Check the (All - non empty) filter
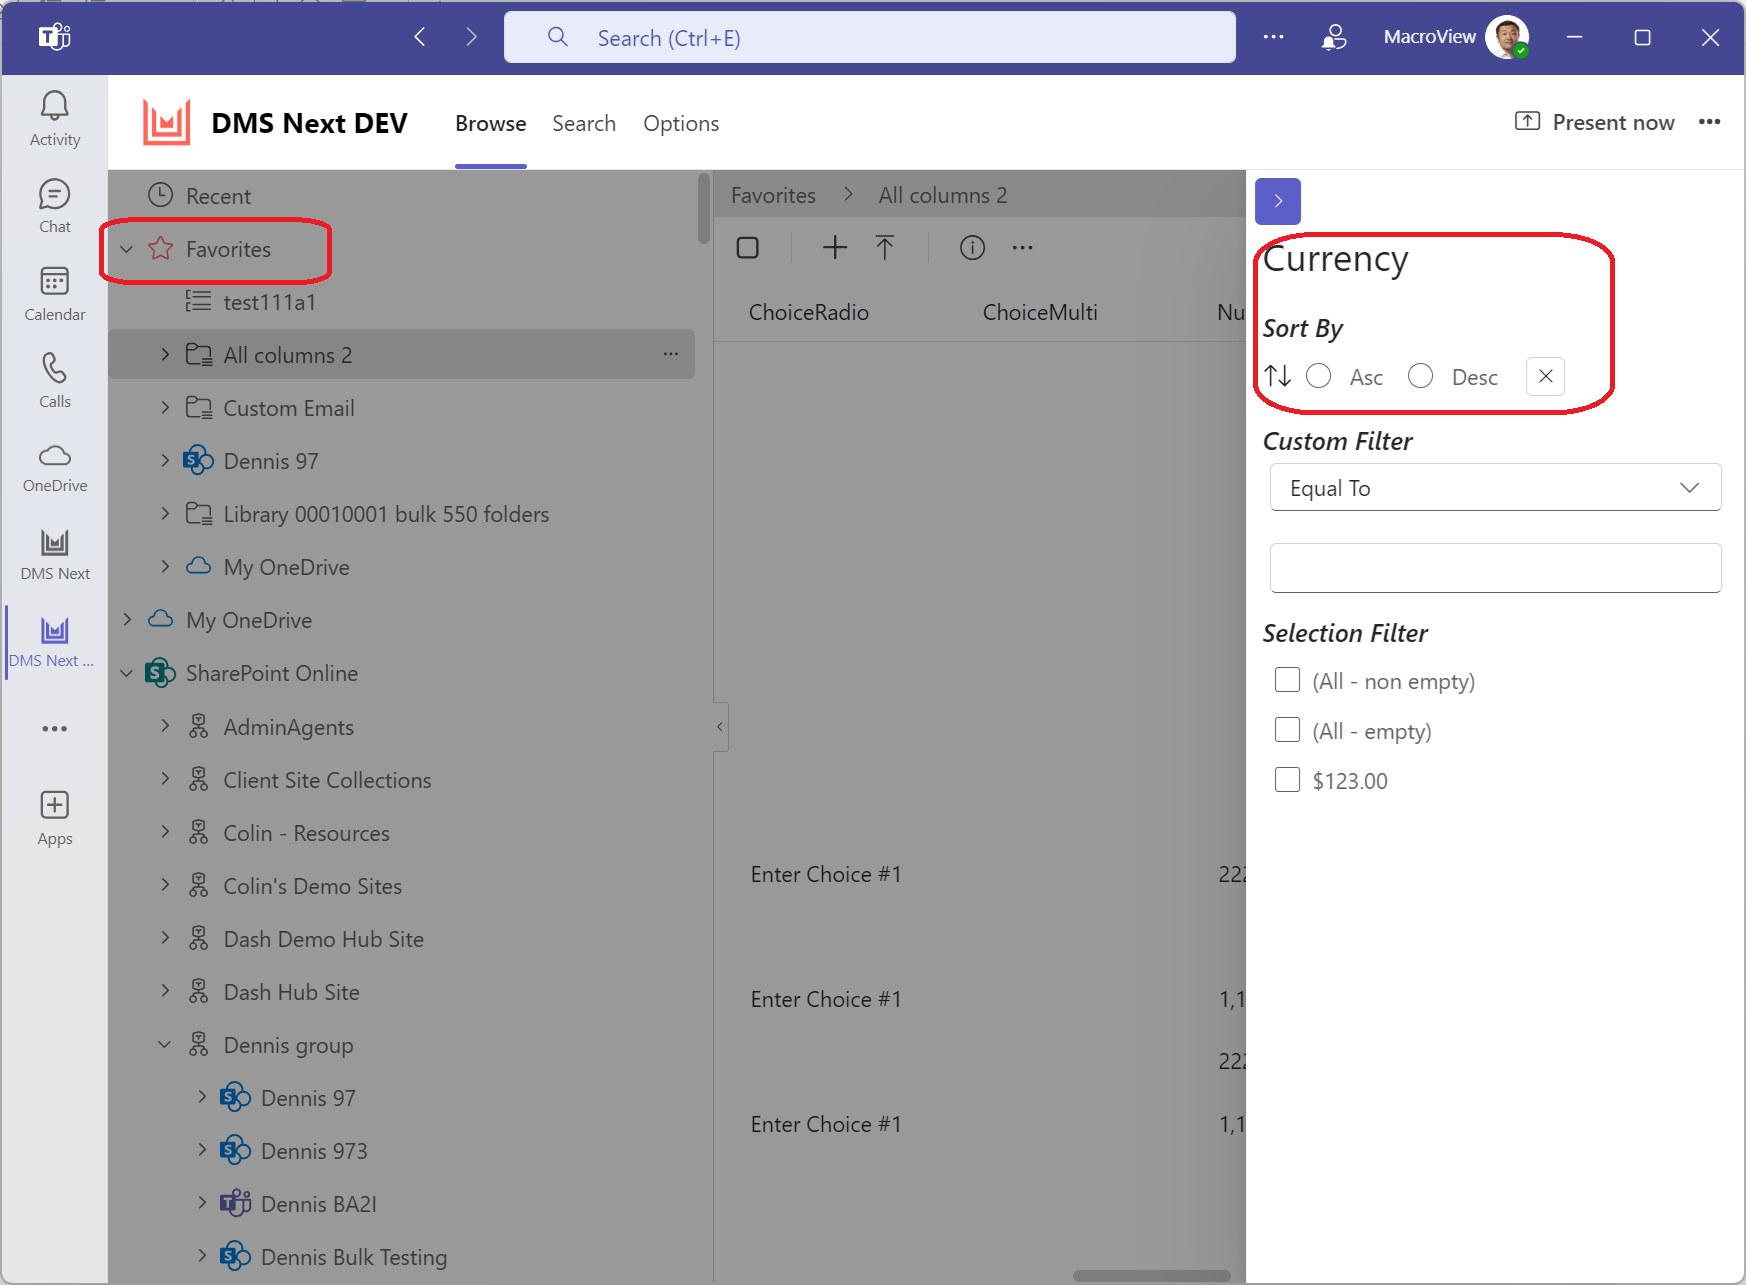The height and width of the screenshot is (1285, 1746). [1287, 680]
